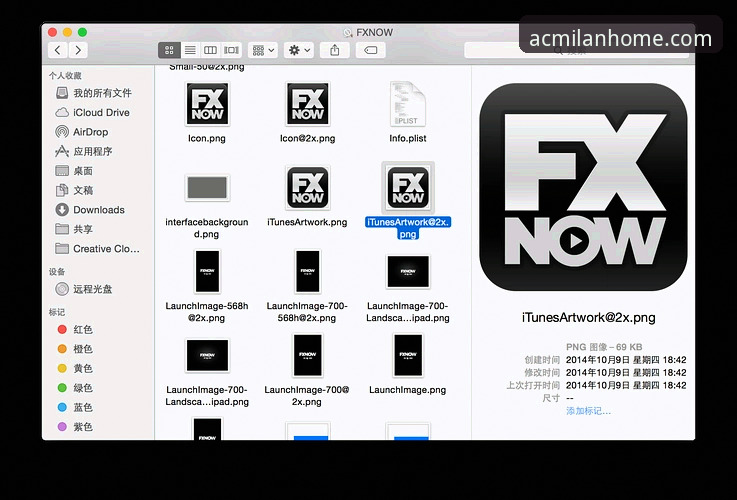Select the iTunesArtwork@2x.png thumbnail
737x500 pixels.
[x=408, y=188]
